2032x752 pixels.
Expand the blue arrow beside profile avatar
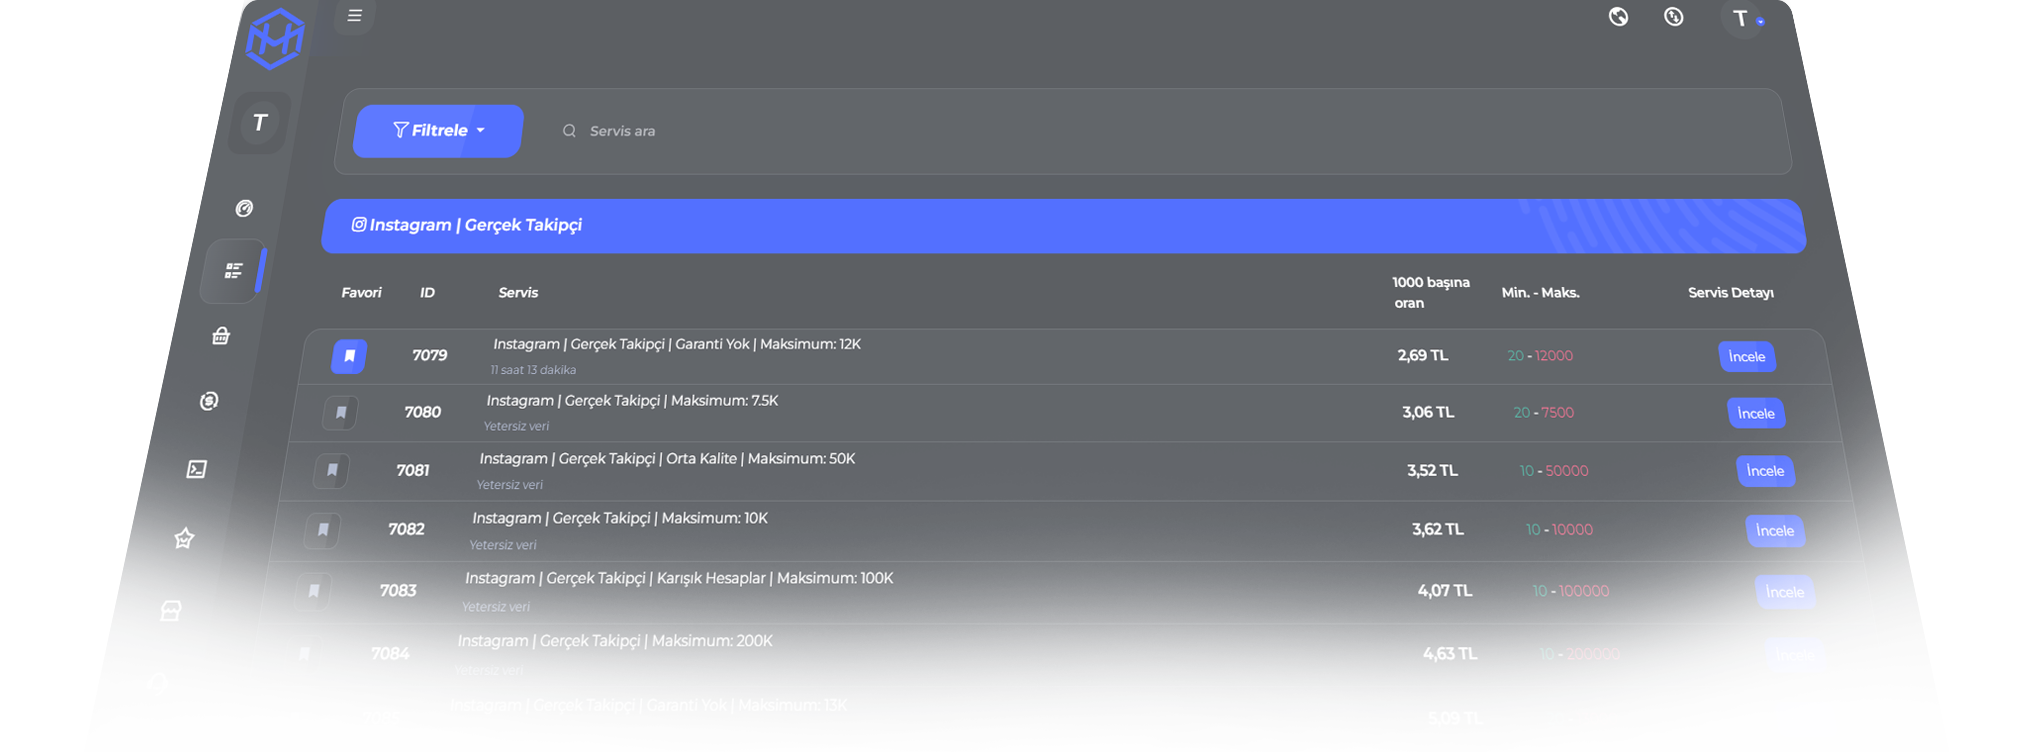pyautogui.click(x=1760, y=22)
